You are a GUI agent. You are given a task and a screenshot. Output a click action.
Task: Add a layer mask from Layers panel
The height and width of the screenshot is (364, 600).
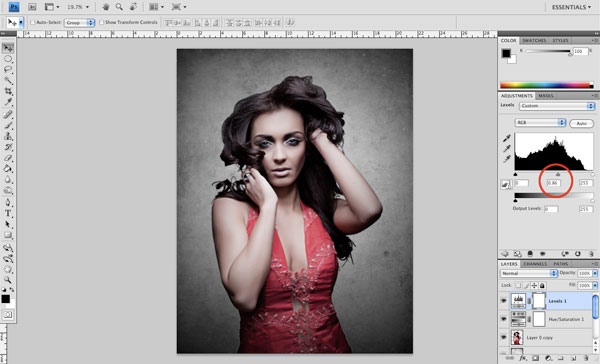pos(535,358)
